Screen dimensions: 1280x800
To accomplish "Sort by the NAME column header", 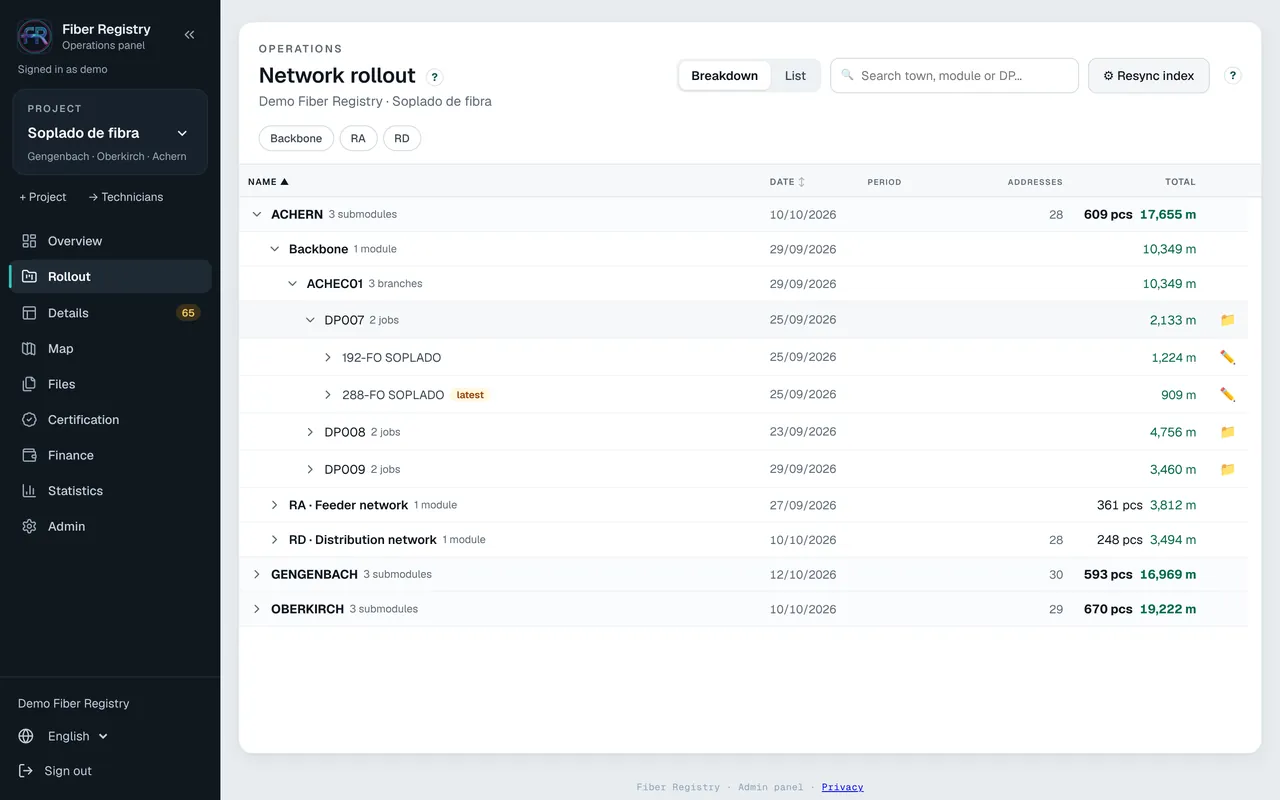I will tap(268, 182).
